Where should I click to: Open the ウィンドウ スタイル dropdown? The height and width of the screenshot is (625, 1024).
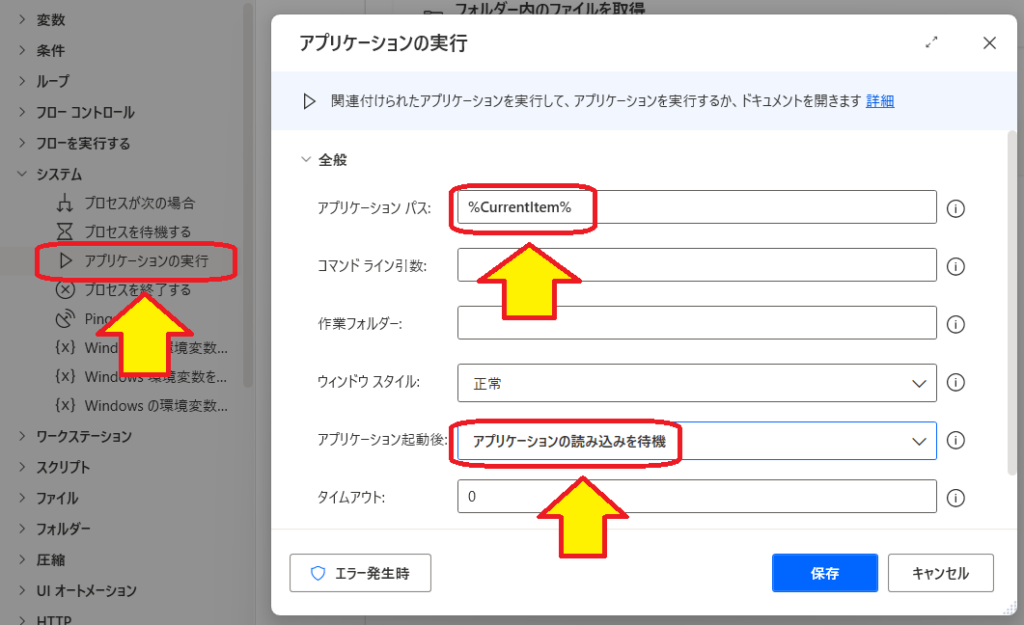click(x=696, y=382)
